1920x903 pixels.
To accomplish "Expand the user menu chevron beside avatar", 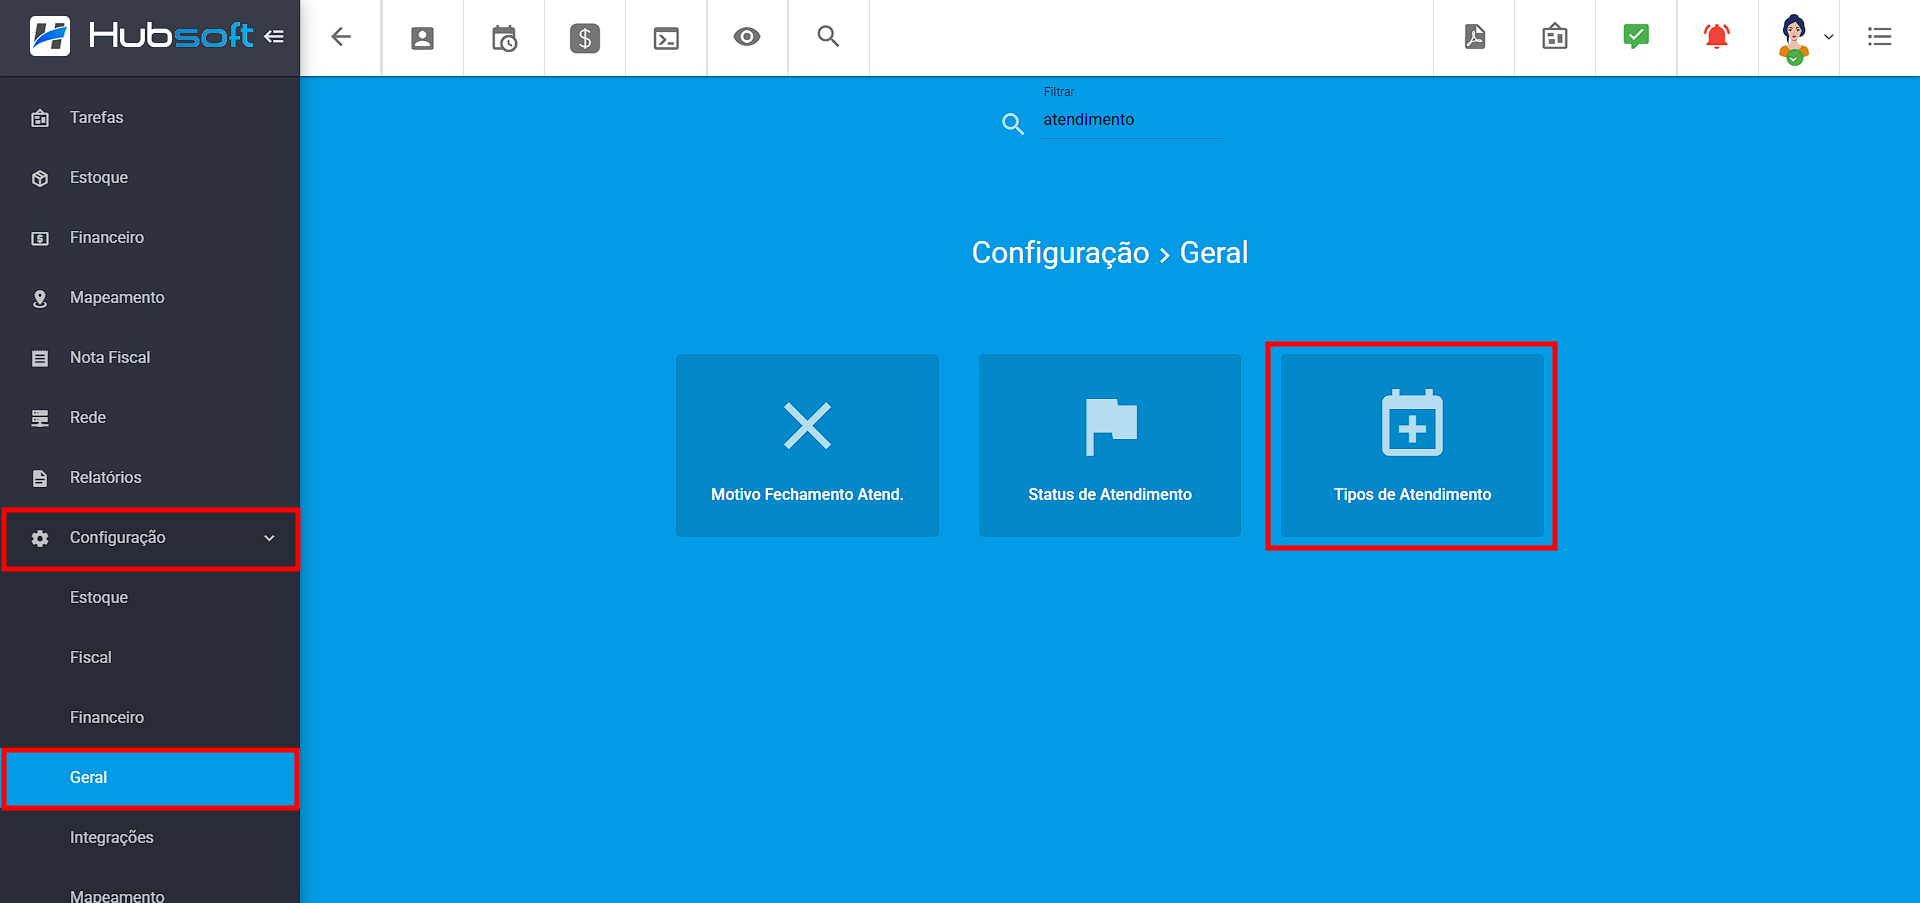I will point(1829,37).
